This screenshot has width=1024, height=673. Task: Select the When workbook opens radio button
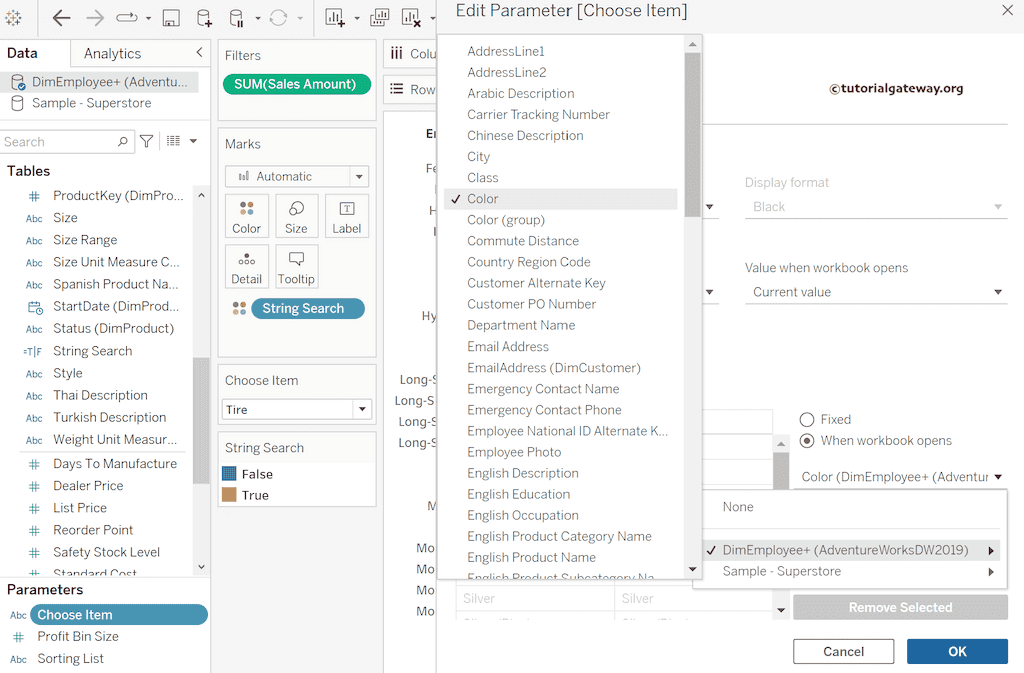coord(807,441)
